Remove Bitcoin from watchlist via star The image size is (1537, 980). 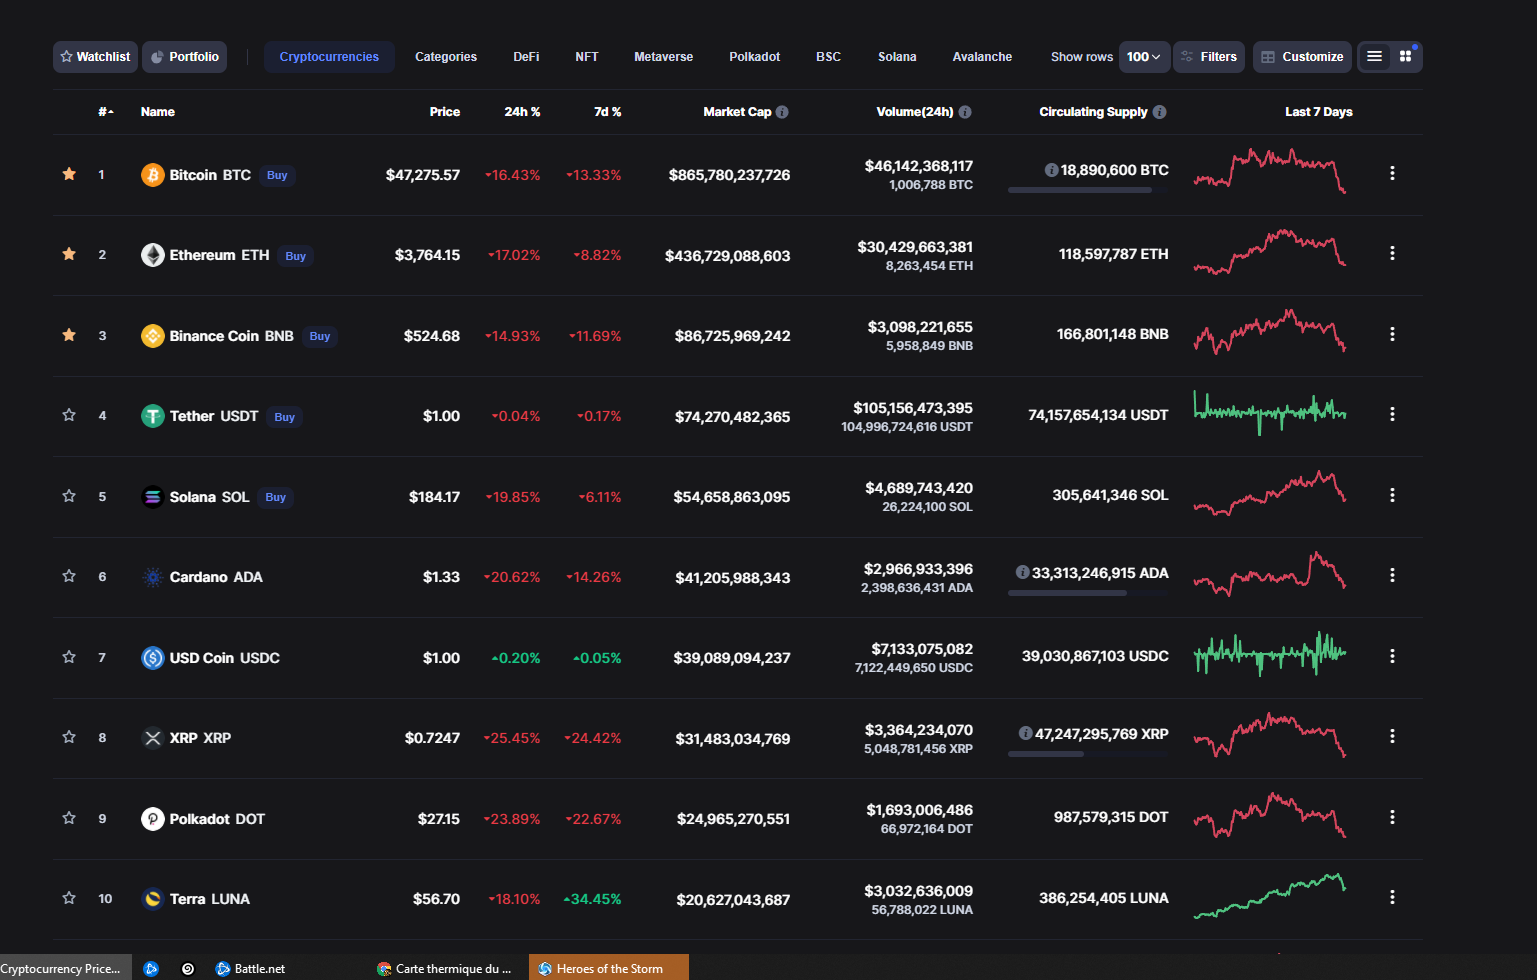(x=69, y=174)
